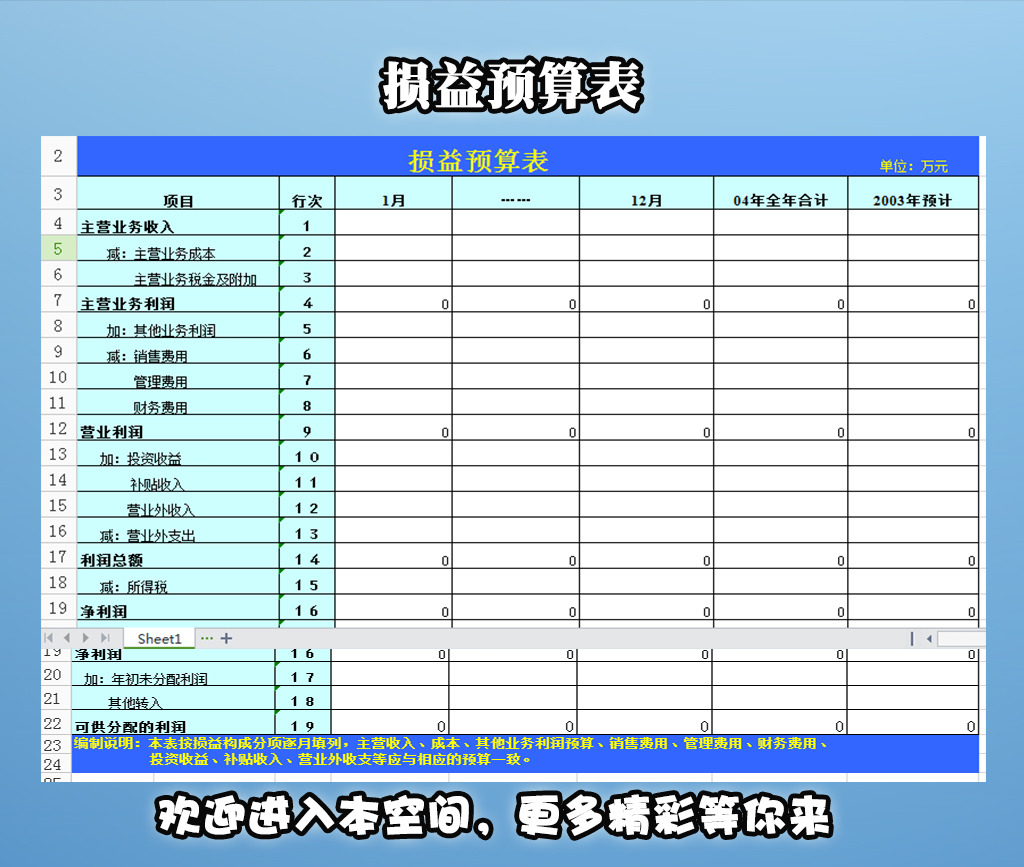Viewport: 1024px width, 867px height.
Task: Select row header 12
Action: coord(57,430)
